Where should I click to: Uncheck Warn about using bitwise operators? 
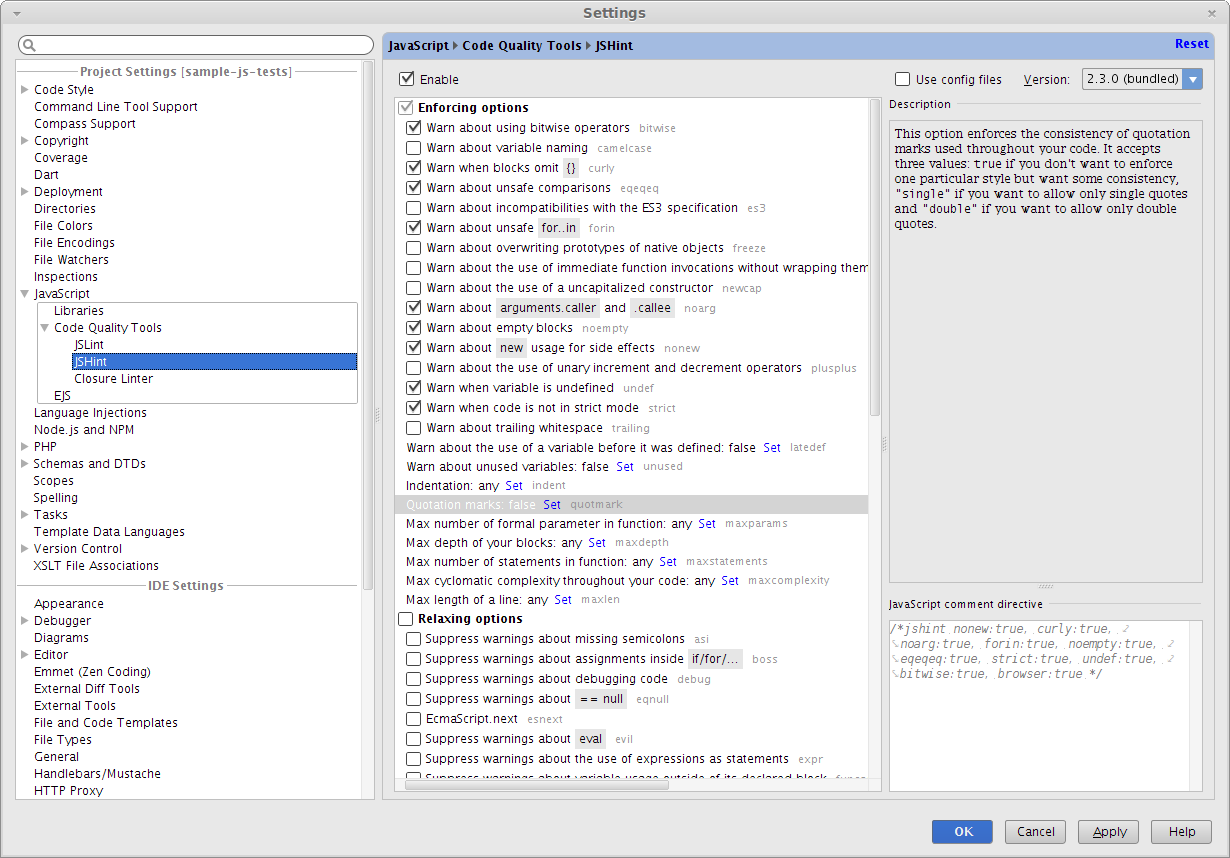413,128
